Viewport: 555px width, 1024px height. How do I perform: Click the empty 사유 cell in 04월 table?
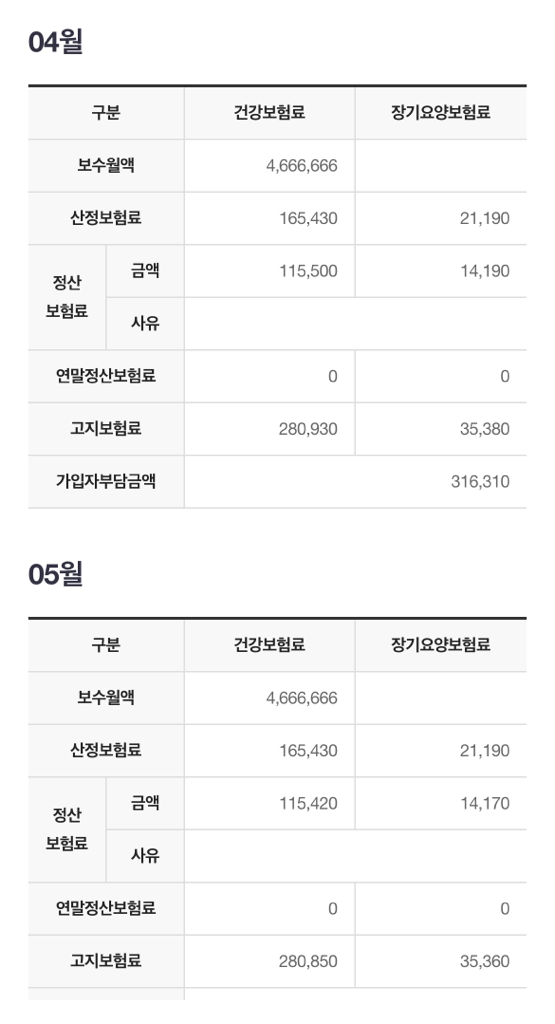click(355, 324)
